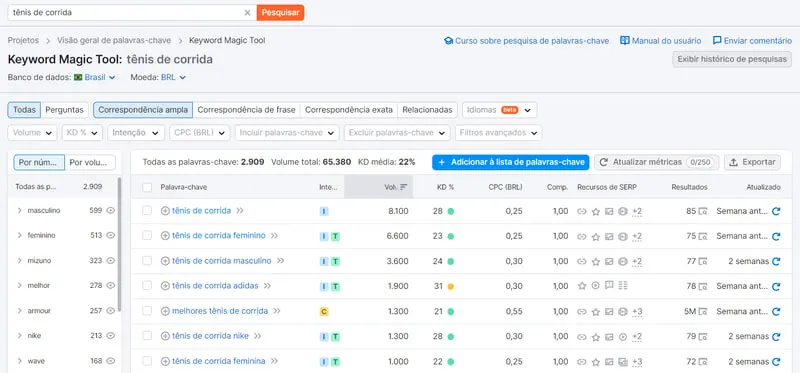Viewport: 800px width, 373px height.
Task: Clear the search field with the X icon
Action: pyautogui.click(x=247, y=13)
